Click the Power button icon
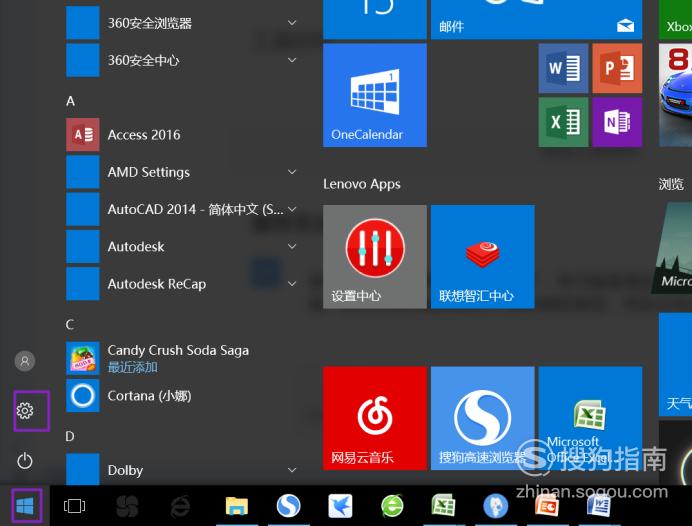The image size is (692, 526). click(x=25, y=461)
